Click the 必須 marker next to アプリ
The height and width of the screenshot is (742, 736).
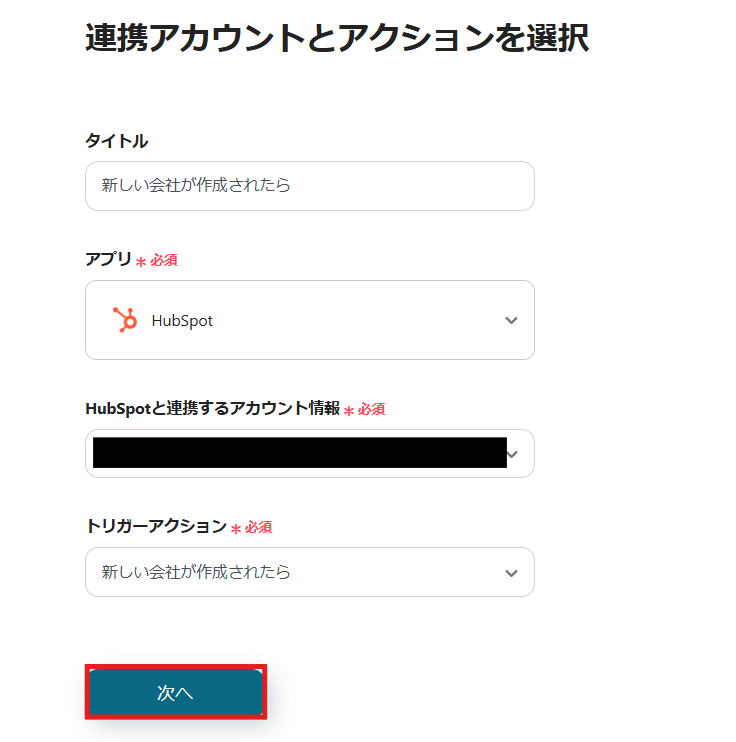click(164, 260)
